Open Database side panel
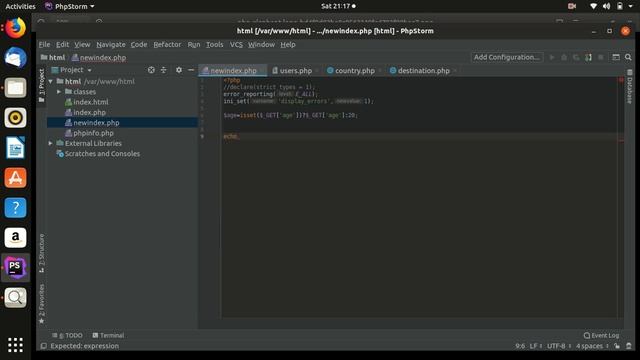Screen dimensions: 640x360 coord(629,87)
